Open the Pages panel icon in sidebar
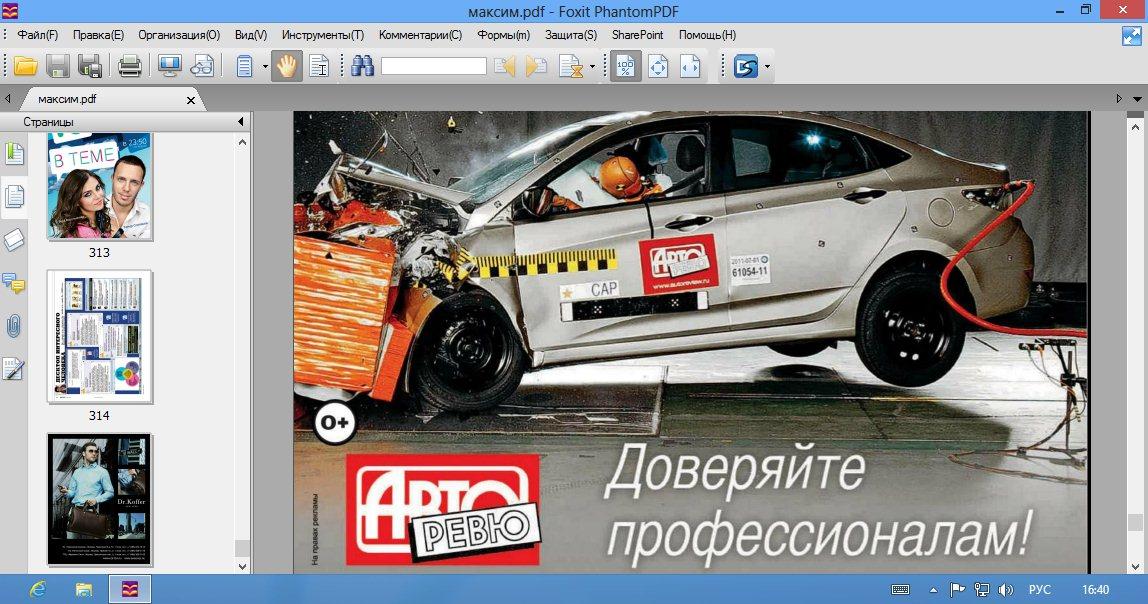1148x604 pixels. pos(14,197)
